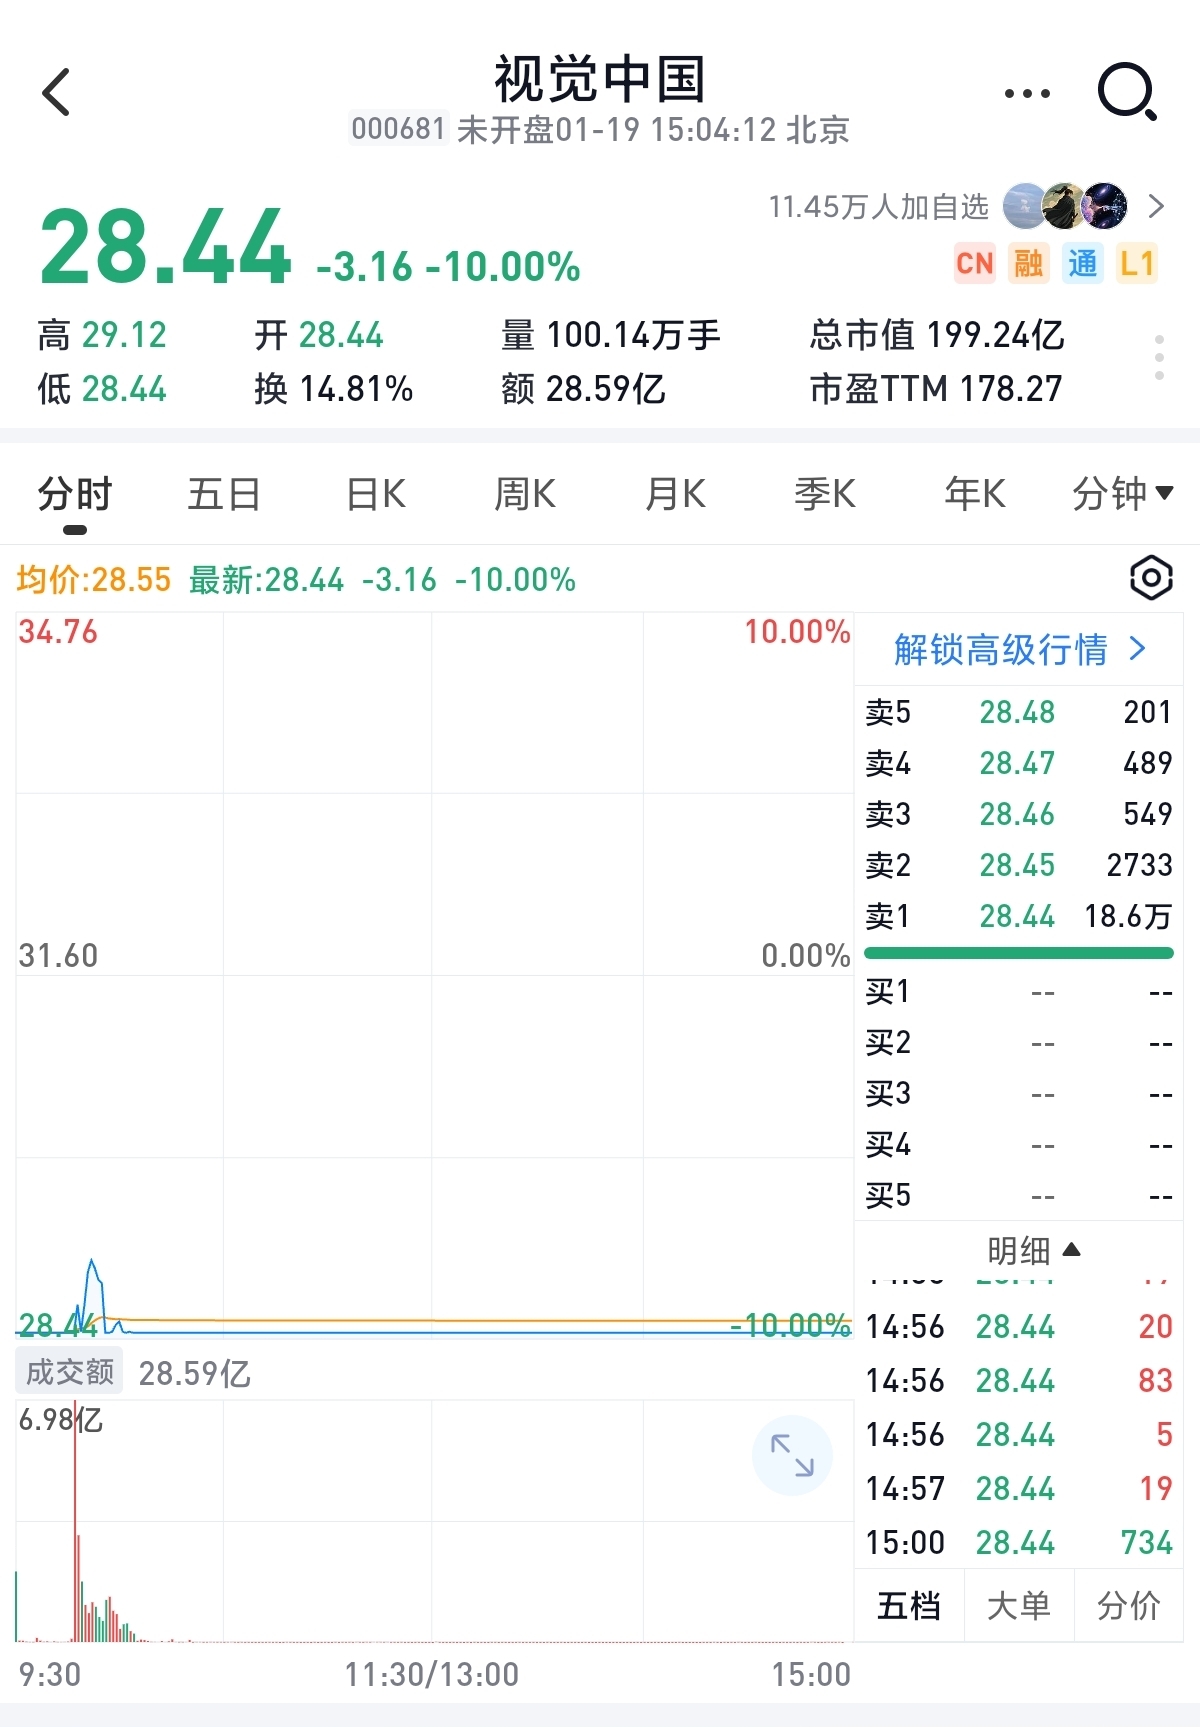Viewport: 1200px width, 1727px height.
Task: Tap the 14:56 trade with 20
Action: coord(1018,1326)
